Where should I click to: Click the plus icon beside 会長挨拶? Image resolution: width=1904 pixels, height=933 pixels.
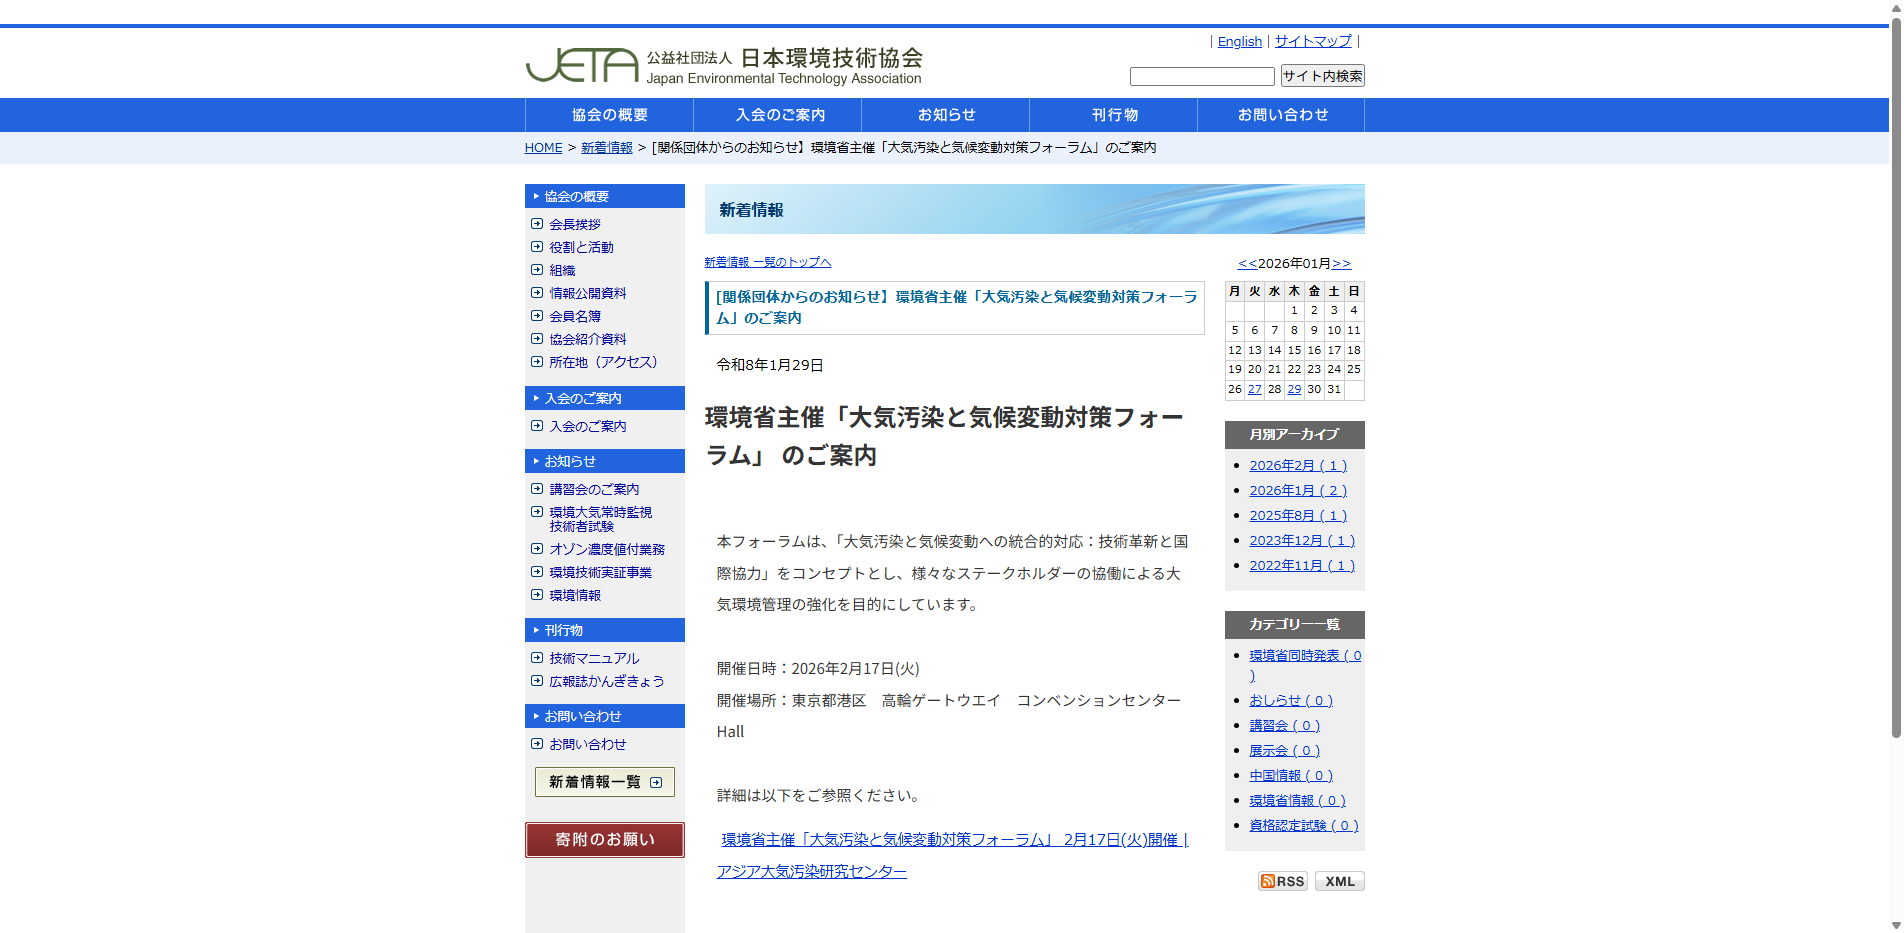(537, 223)
